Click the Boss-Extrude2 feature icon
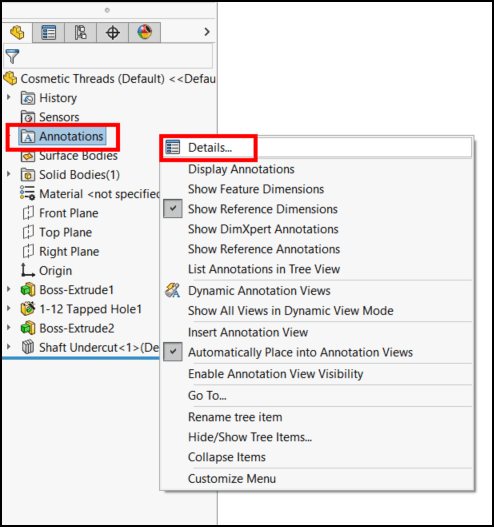The width and height of the screenshot is (494, 527). pos(28,328)
